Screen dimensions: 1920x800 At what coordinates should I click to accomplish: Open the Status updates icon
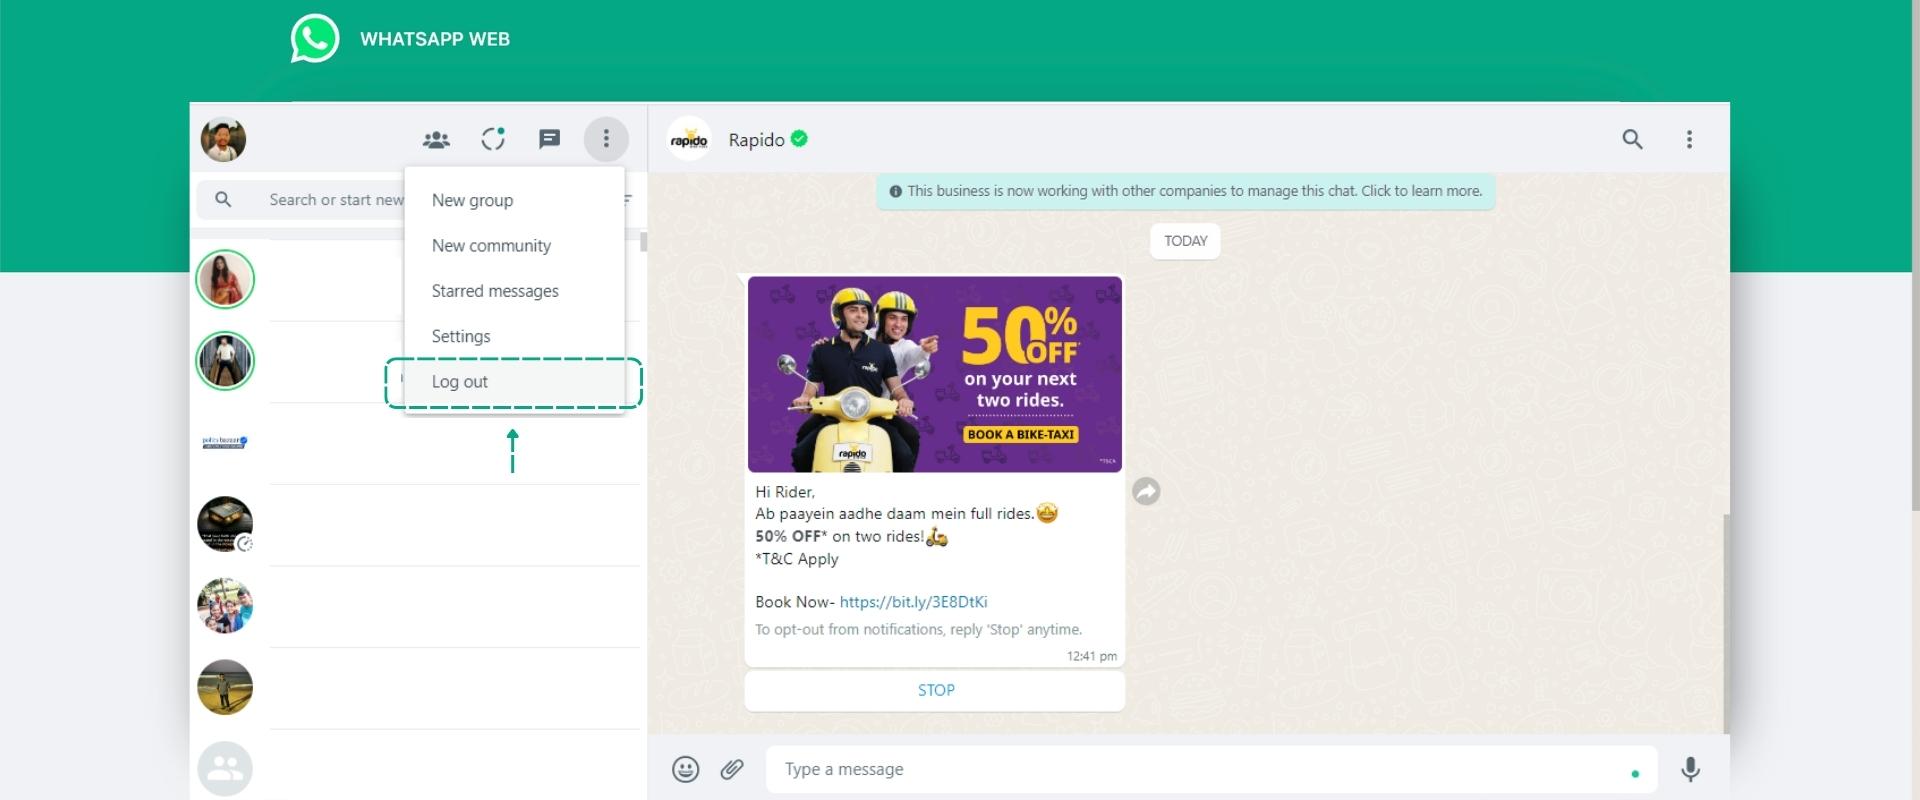click(493, 139)
